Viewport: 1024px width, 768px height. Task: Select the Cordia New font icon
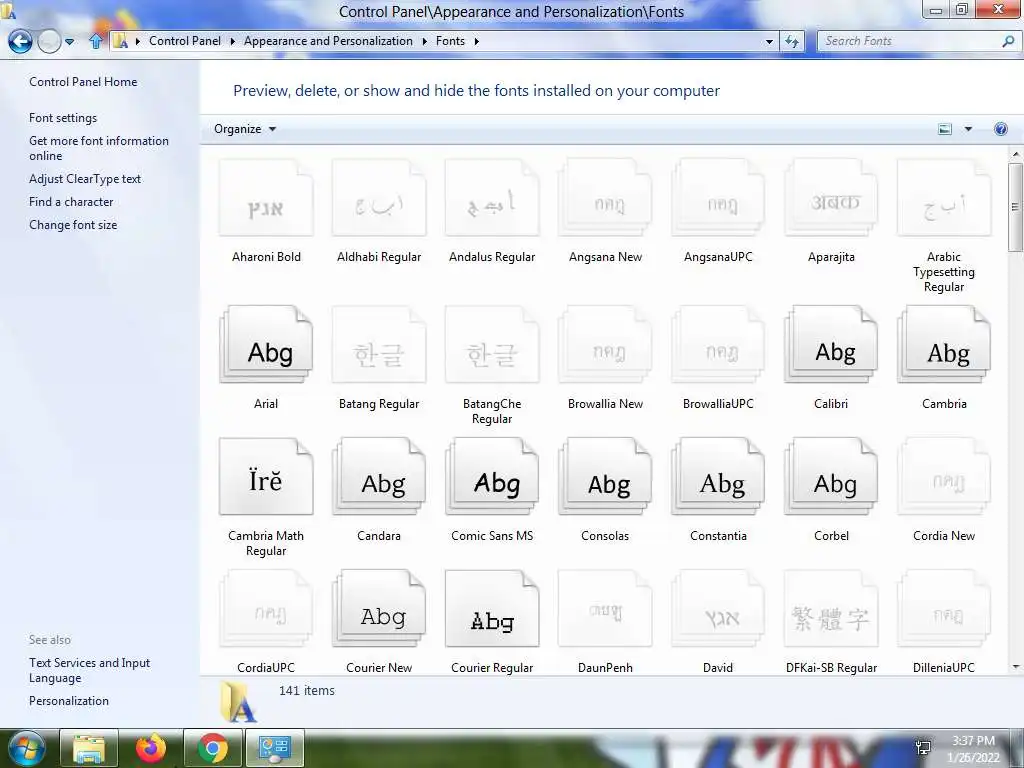[944, 477]
